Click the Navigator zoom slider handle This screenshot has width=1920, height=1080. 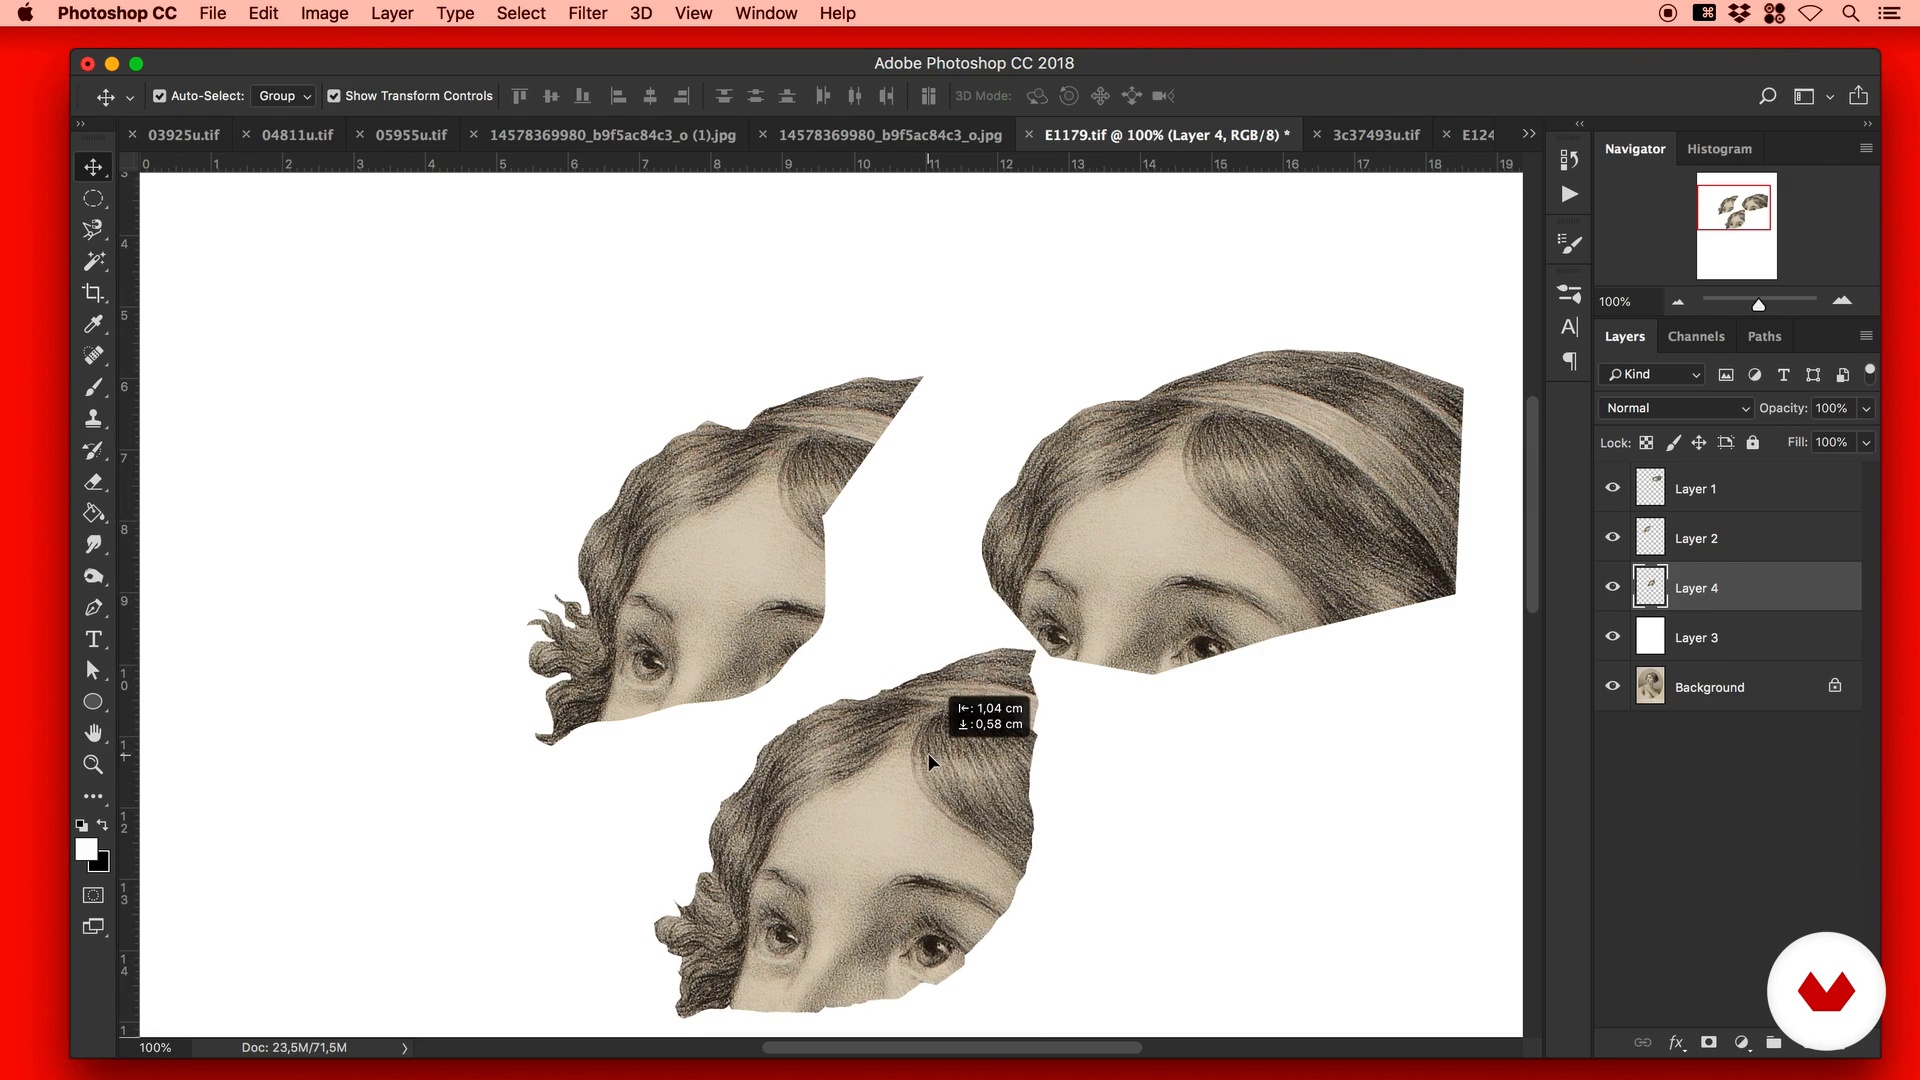pyautogui.click(x=1758, y=304)
